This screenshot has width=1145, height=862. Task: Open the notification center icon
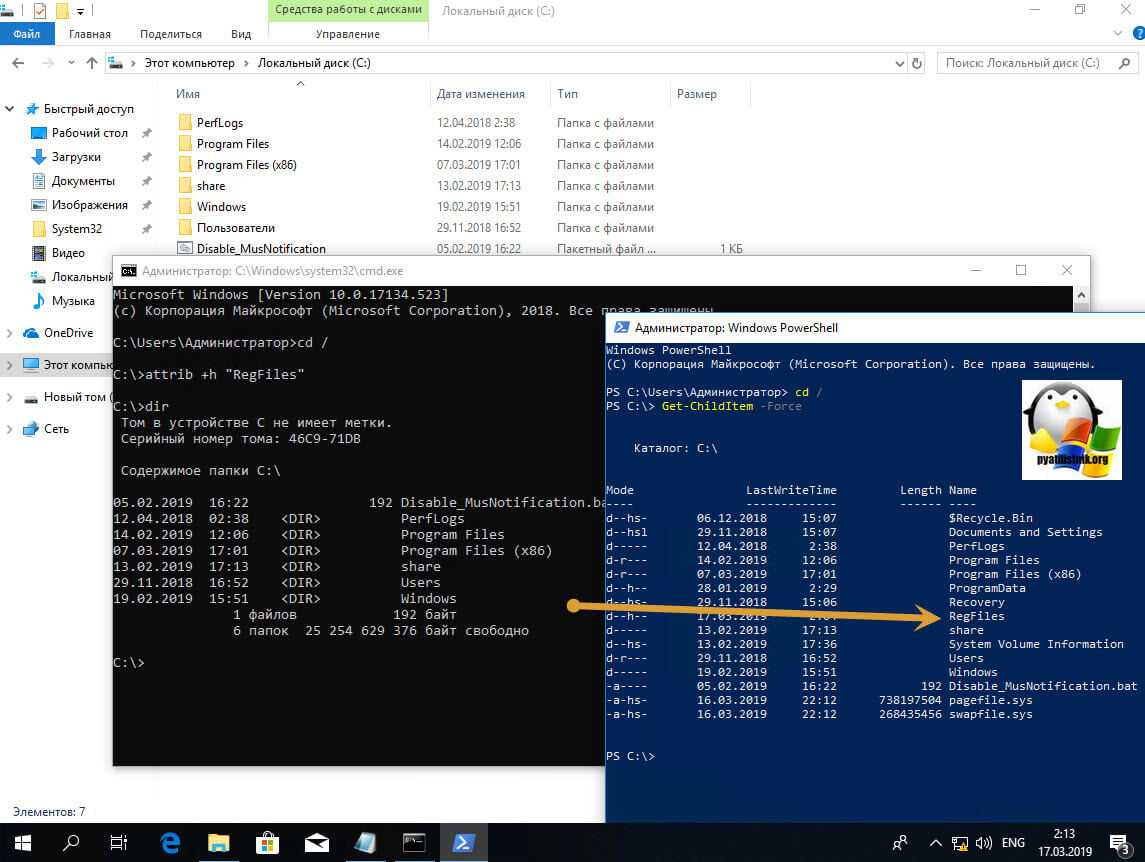tap(1118, 841)
